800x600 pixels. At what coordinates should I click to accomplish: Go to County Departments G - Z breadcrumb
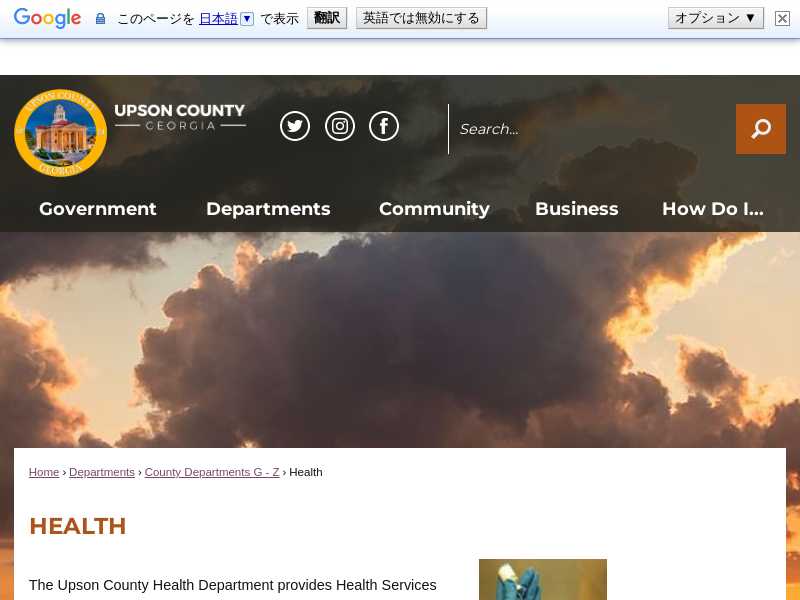click(212, 472)
